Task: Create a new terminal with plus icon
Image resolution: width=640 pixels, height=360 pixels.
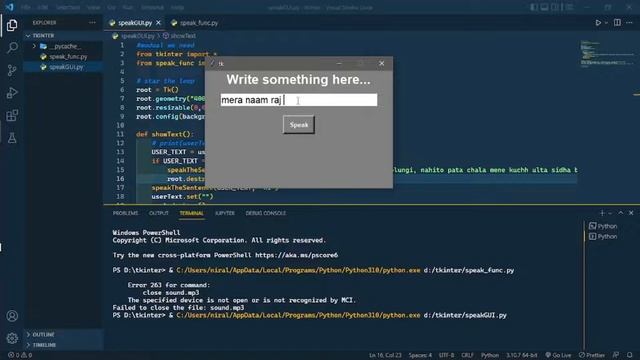Action: click(x=602, y=213)
